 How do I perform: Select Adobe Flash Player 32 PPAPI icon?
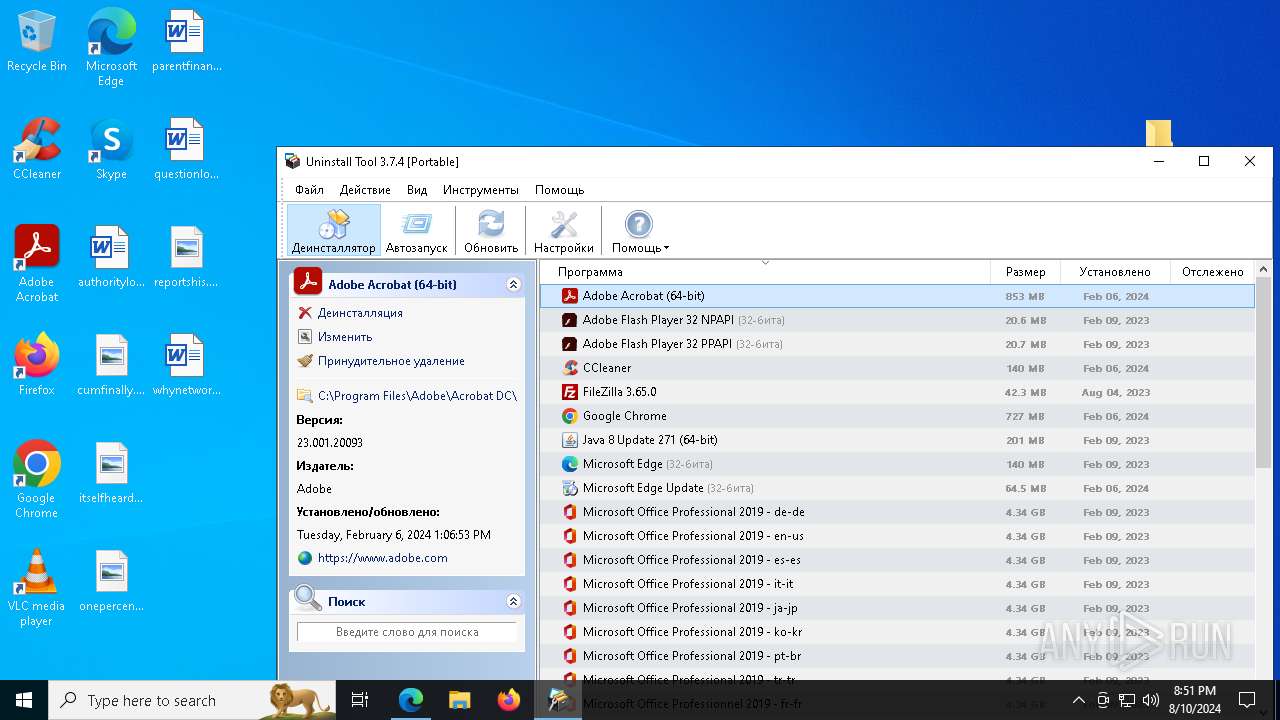click(570, 344)
